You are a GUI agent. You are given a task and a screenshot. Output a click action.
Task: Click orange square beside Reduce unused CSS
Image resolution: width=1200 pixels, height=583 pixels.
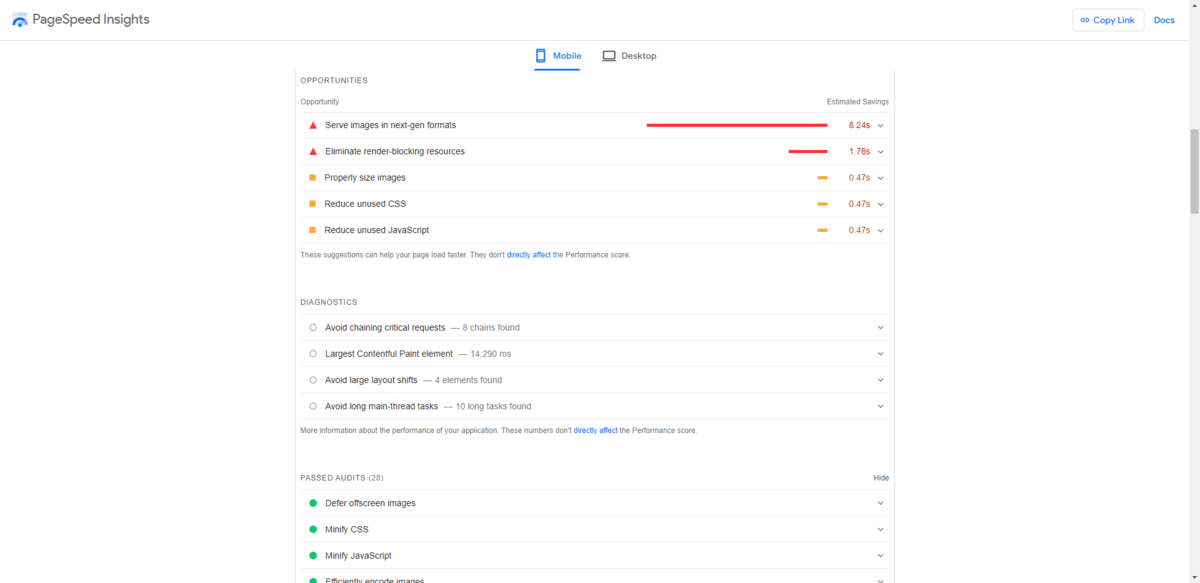pyautogui.click(x=313, y=203)
